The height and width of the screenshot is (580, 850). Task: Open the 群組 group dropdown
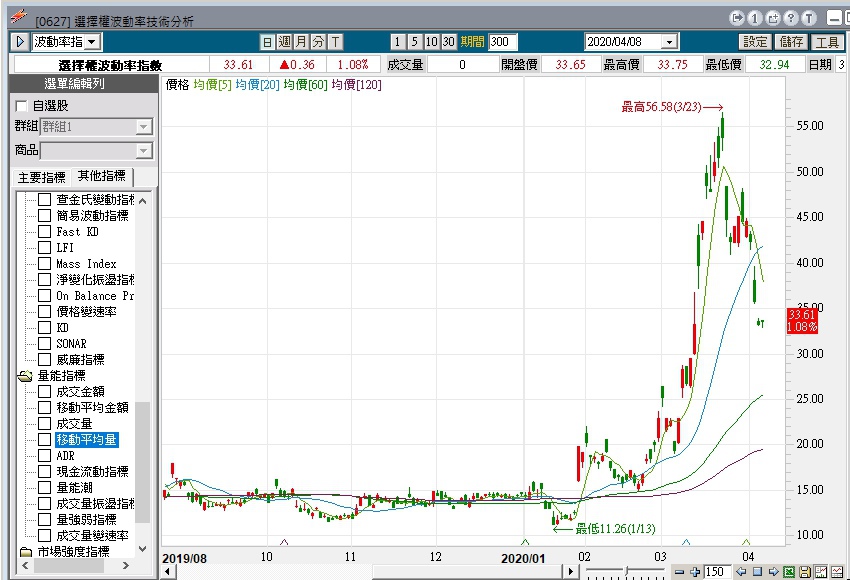click(144, 127)
